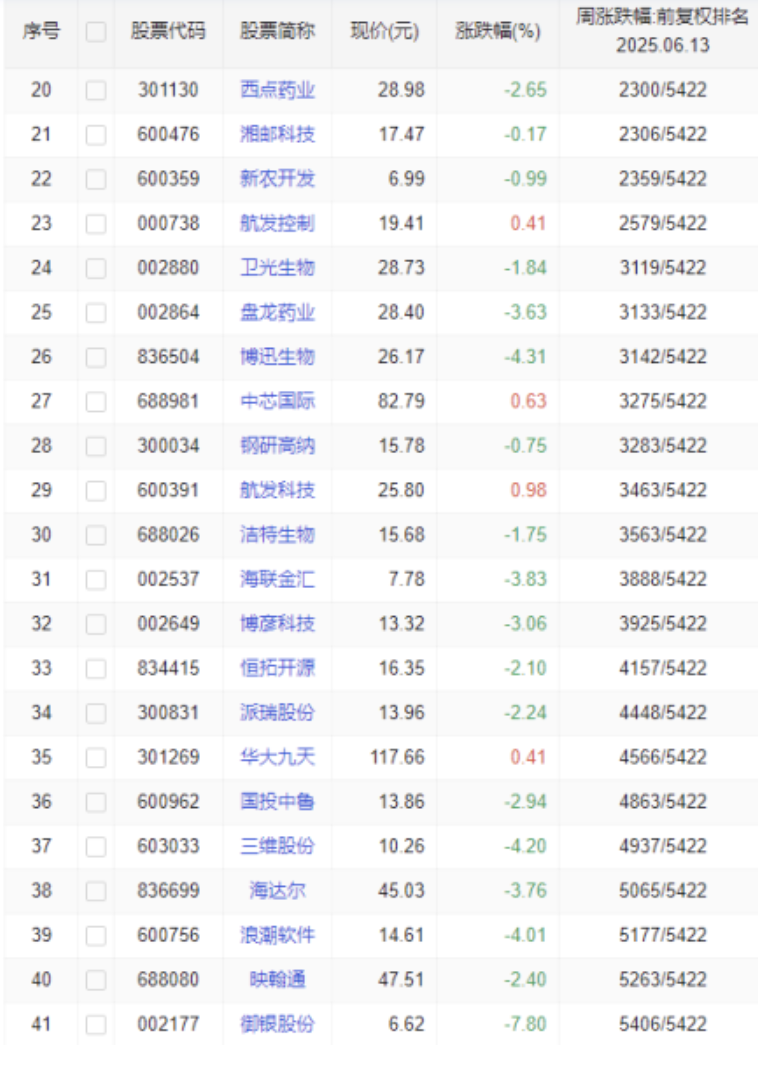
Task: Select price cell 45.03
Action: (x=401, y=891)
